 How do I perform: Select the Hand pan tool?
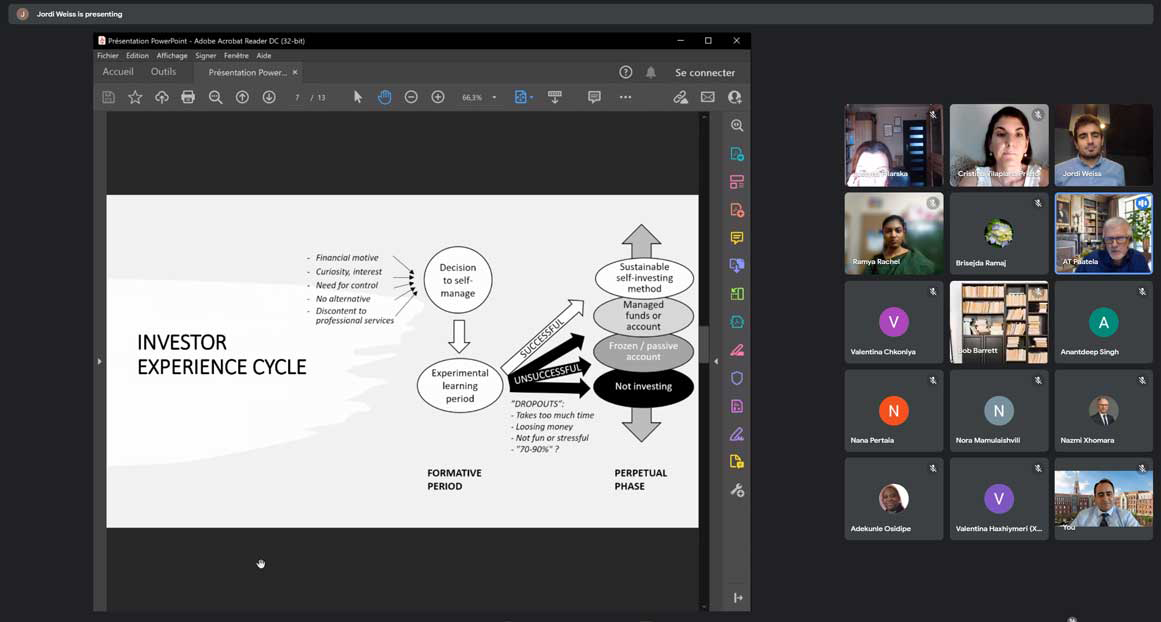(x=384, y=97)
